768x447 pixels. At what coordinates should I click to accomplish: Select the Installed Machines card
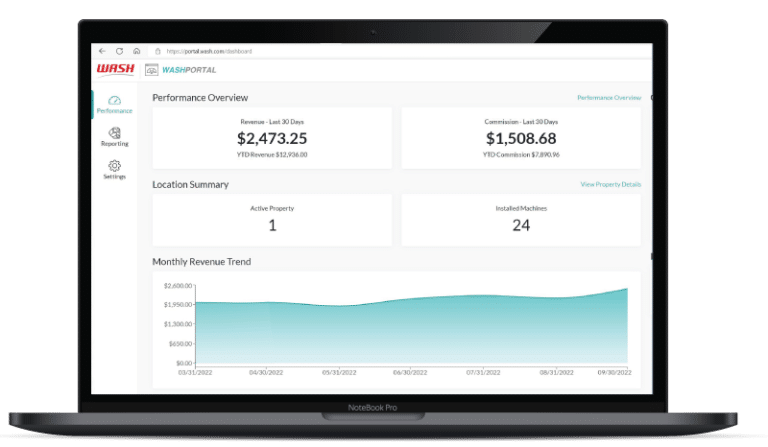(521, 219)
